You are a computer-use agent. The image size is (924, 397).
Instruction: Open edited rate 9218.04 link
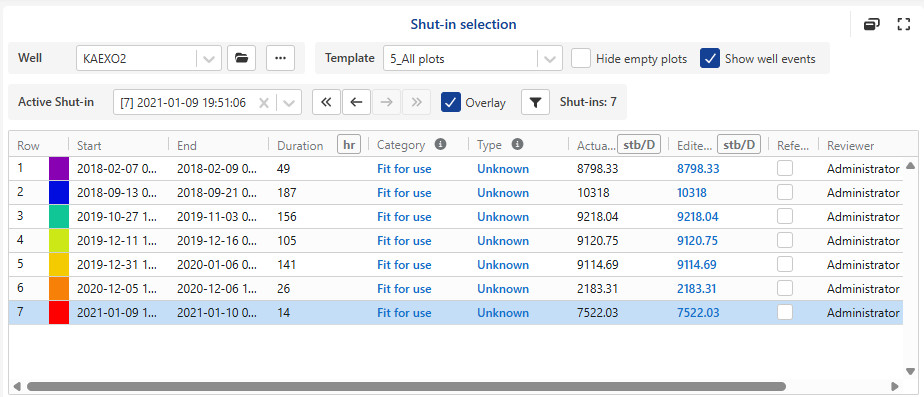[698, 217]
